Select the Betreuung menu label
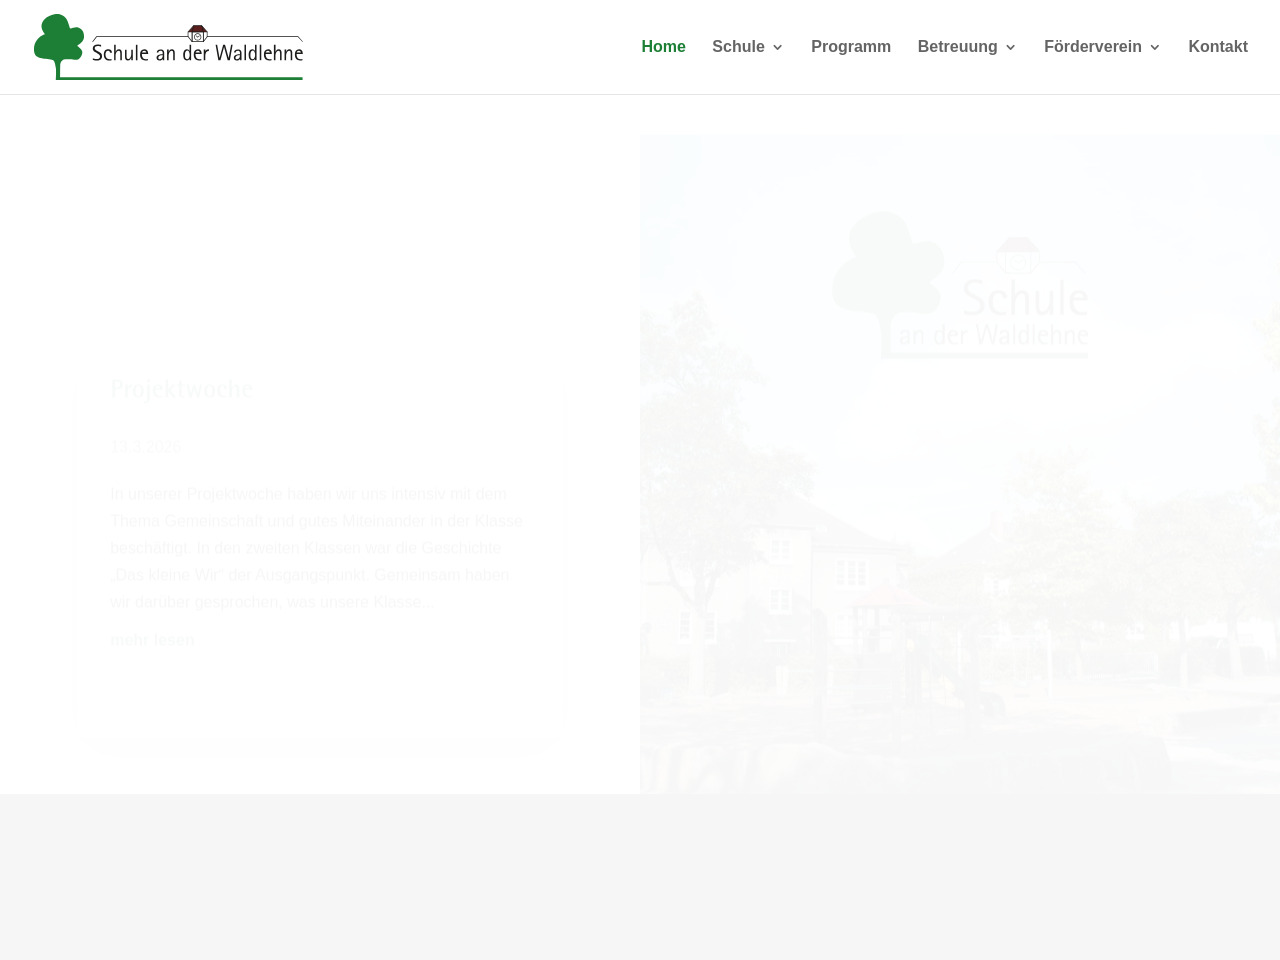This screenshot has width=1280, height=960. click(x=957, y=47)
